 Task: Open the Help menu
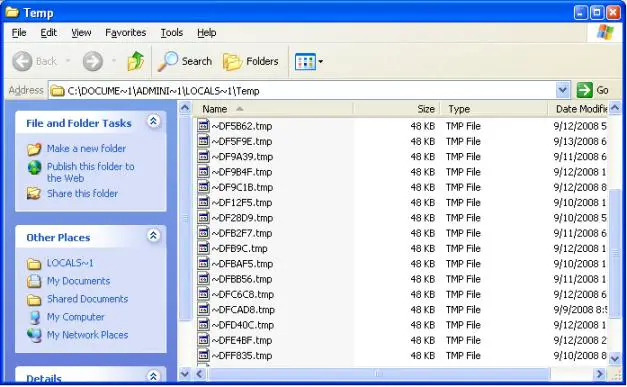tap(206, 33)
